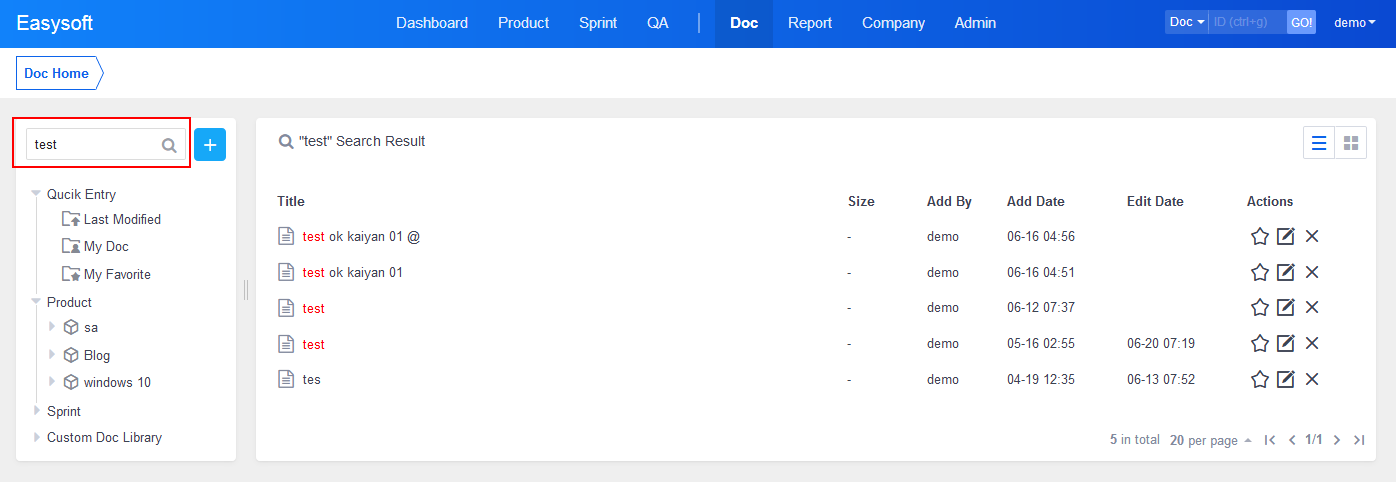Image resolution: width=1396 pixels, height=482 pixels.
Task: Open My Favorite quick entry
Action: click(116, 274)
